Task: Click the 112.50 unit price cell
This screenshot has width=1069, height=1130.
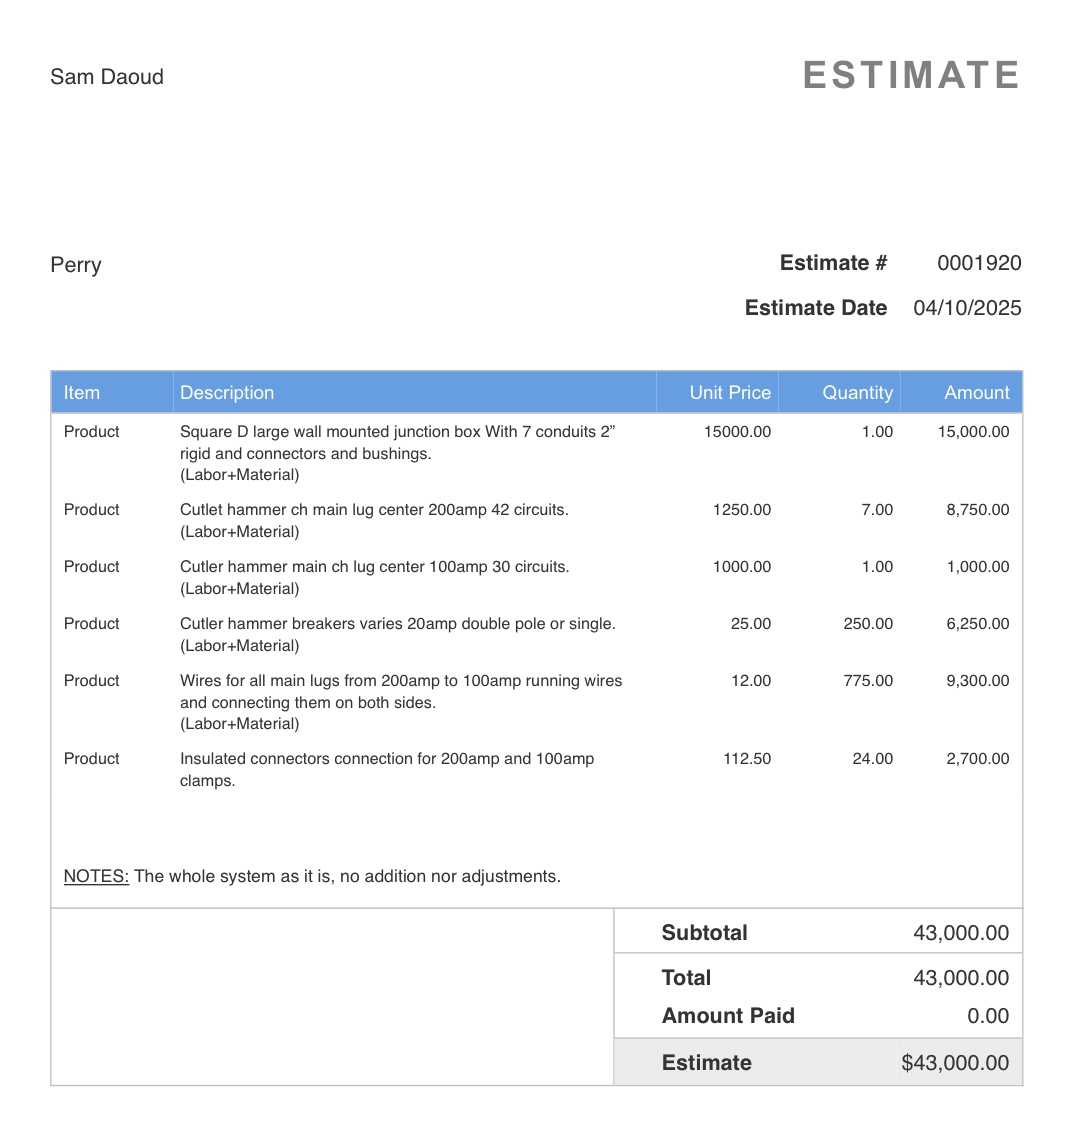Action: 747,758
